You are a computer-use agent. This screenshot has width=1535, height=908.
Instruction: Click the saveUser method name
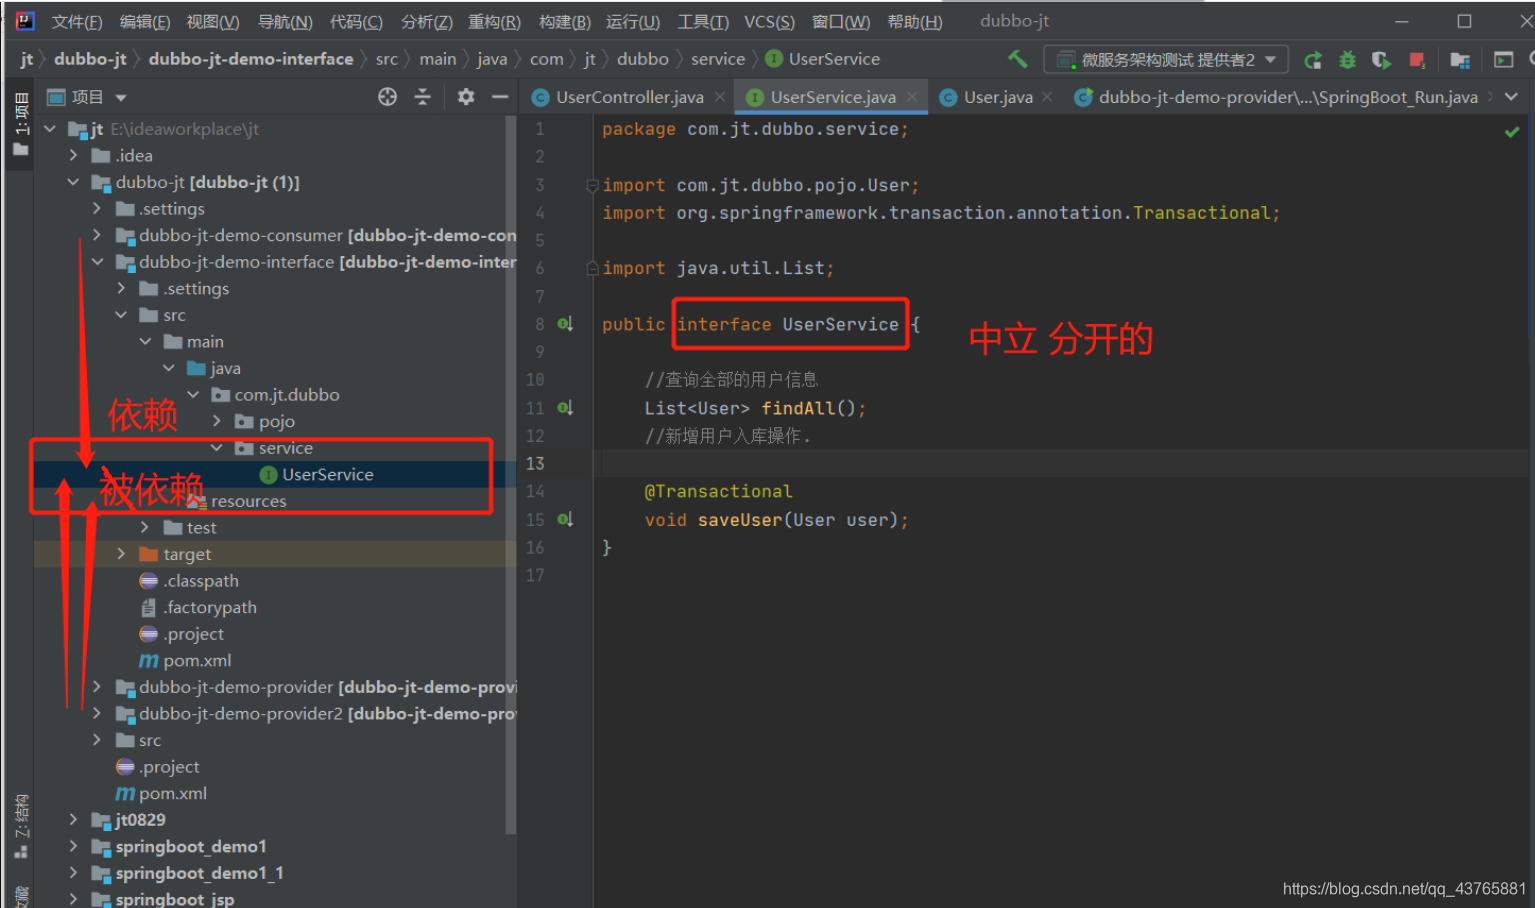click(740, 520)
